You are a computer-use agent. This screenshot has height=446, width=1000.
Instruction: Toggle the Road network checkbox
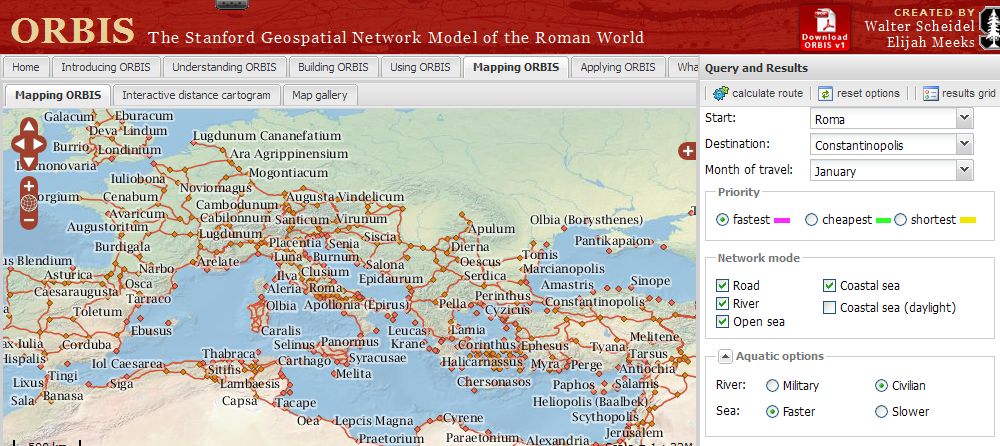(x=722, y=285)
